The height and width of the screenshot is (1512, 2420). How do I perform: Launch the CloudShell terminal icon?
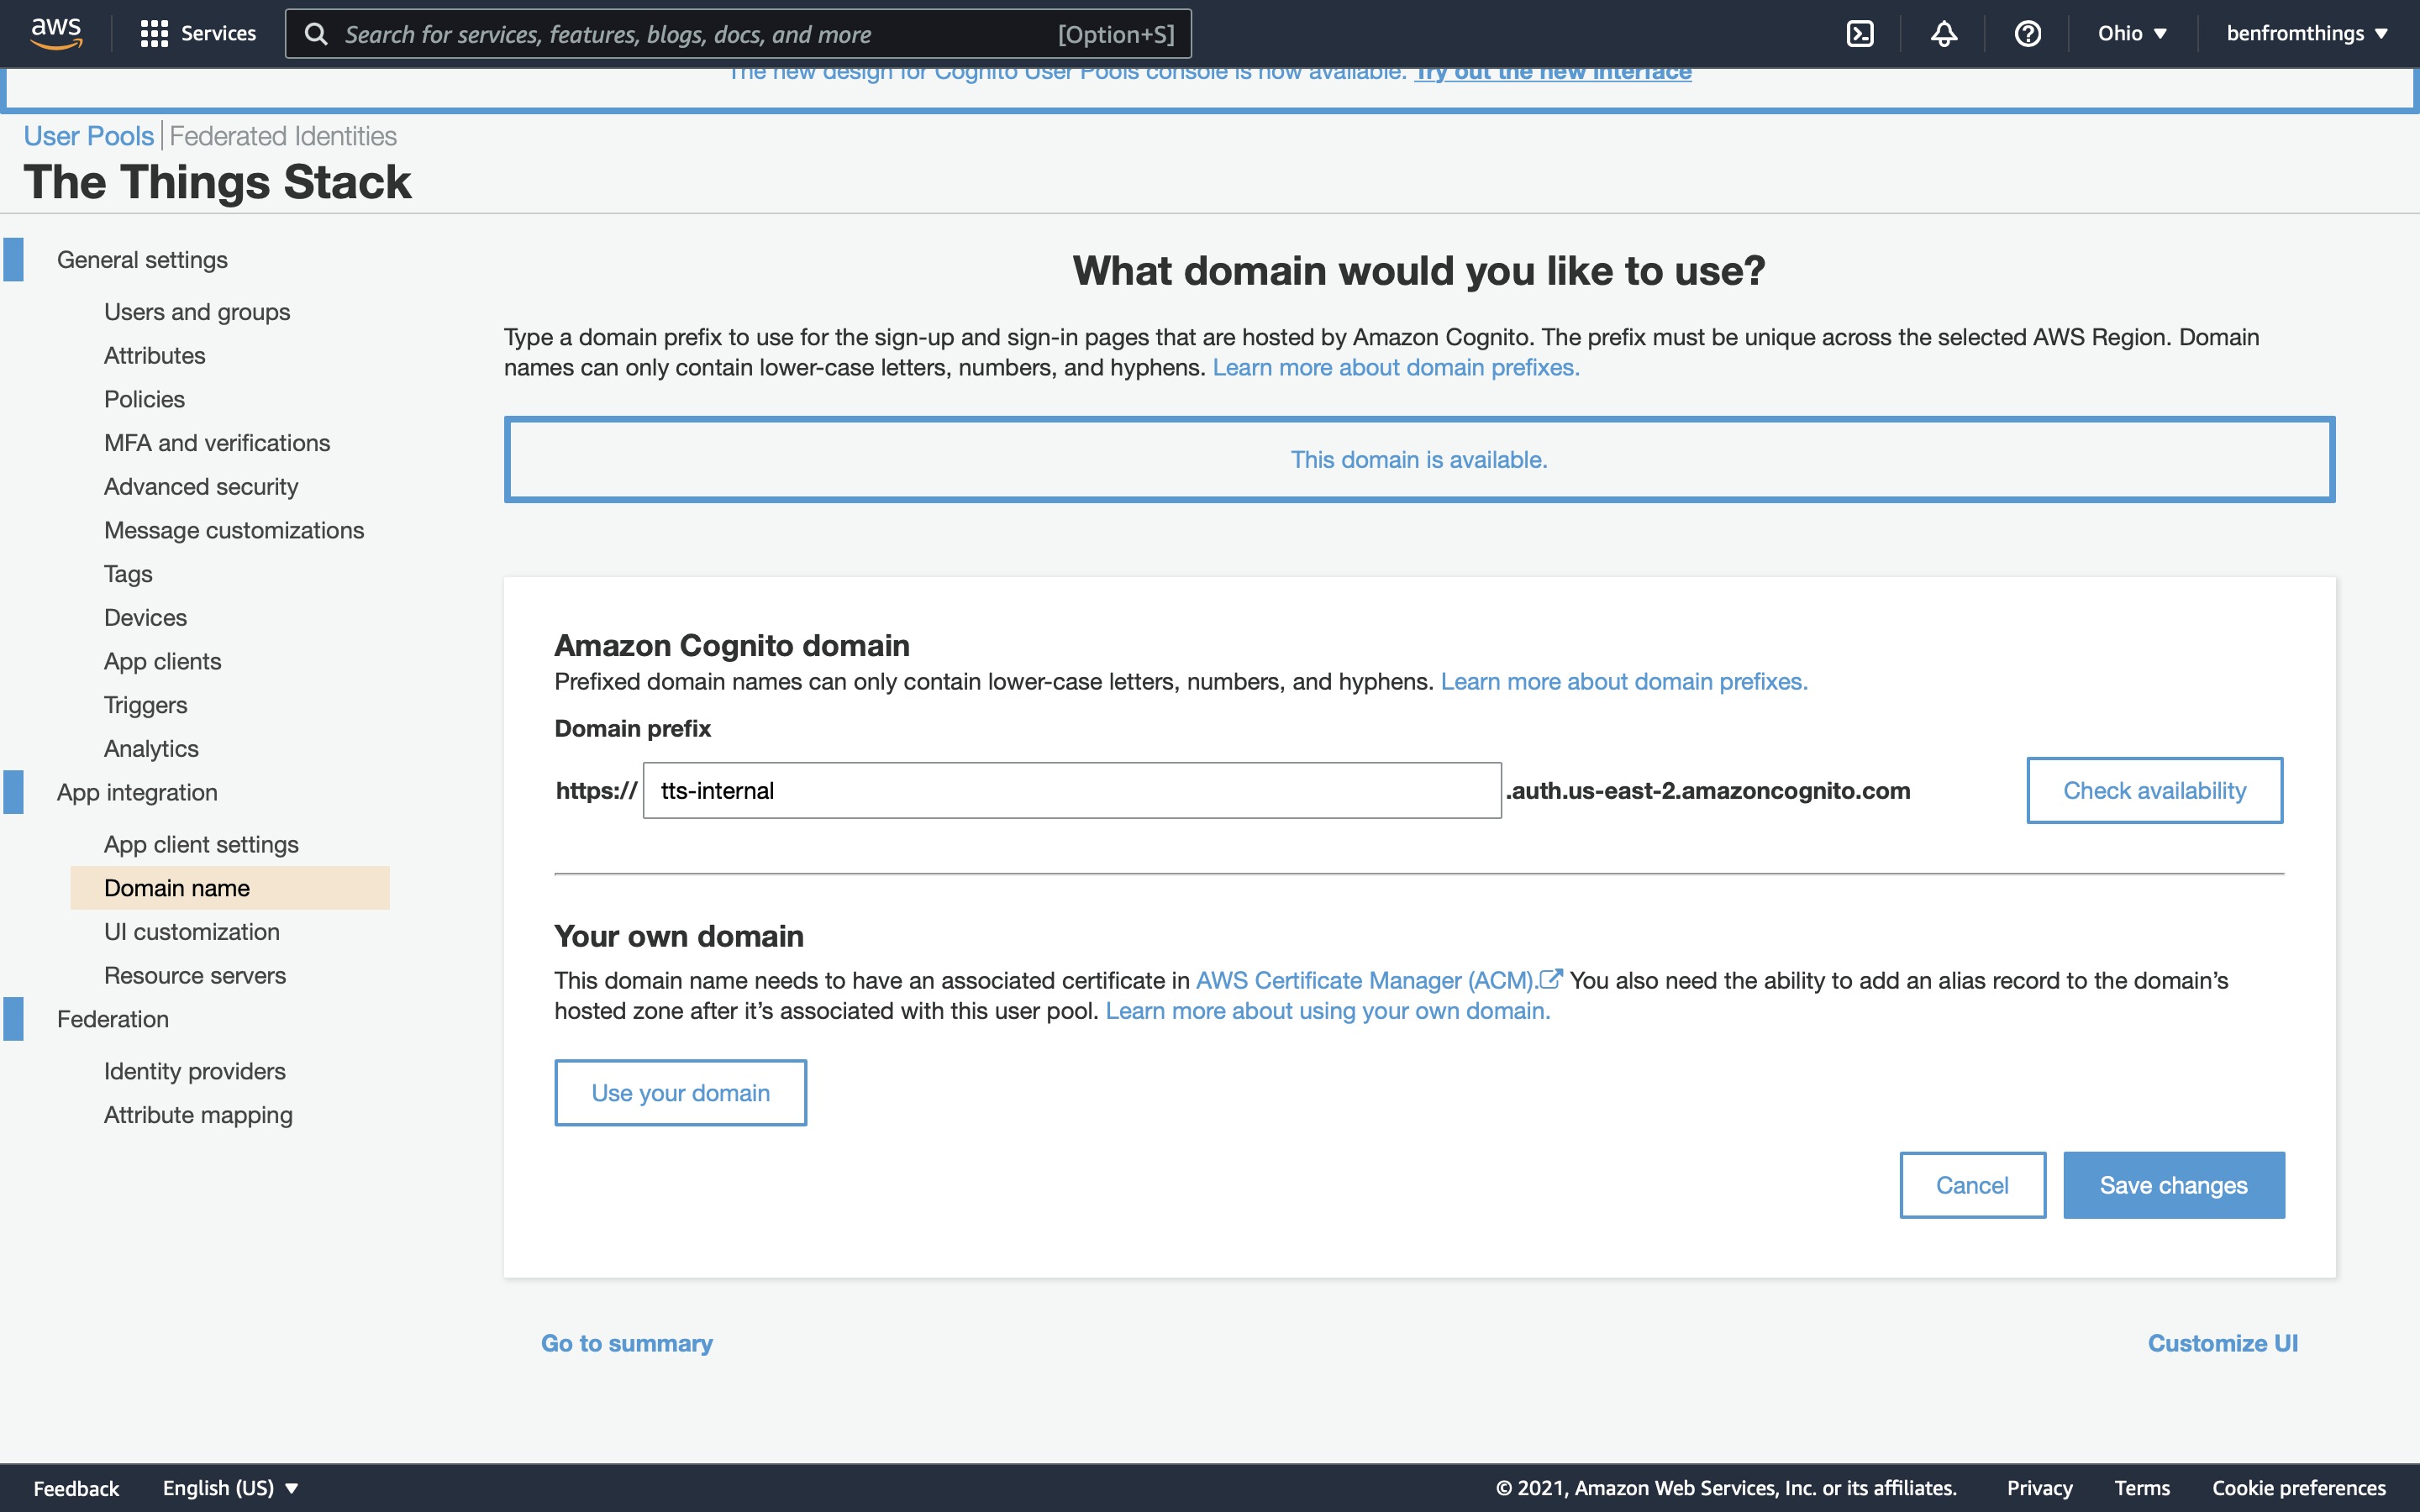1859,33
